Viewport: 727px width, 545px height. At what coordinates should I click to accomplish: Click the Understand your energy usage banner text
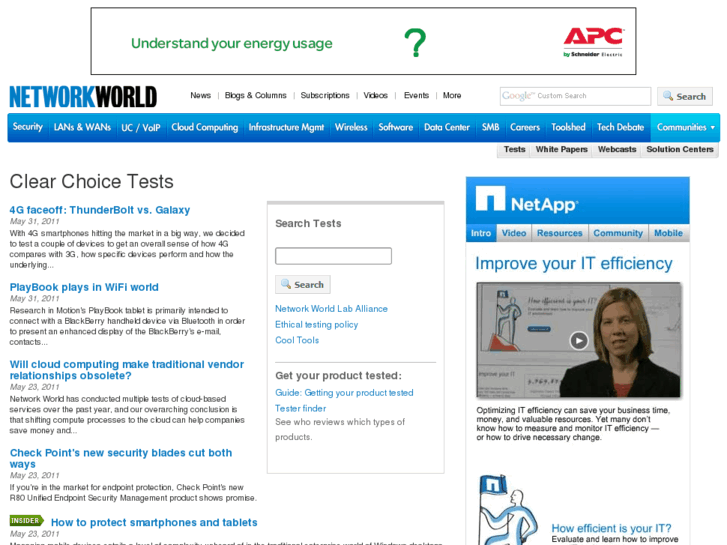[232, 44]
